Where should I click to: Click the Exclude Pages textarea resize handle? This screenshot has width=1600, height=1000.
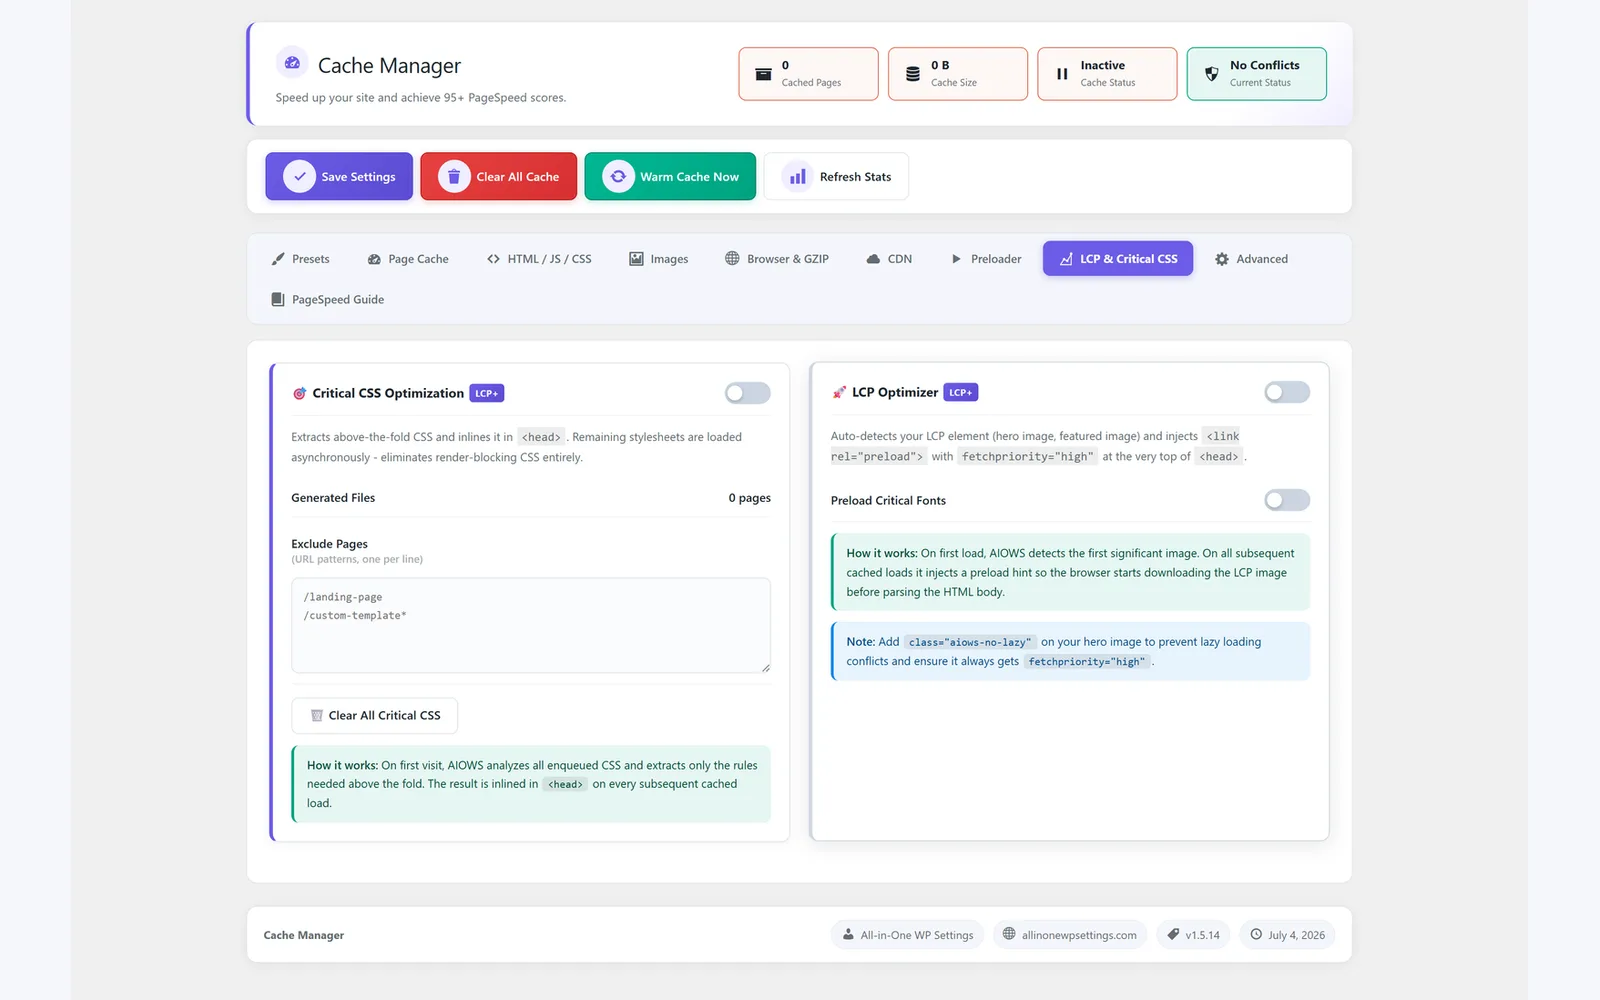pyautogui.click(x=765, y=667)
